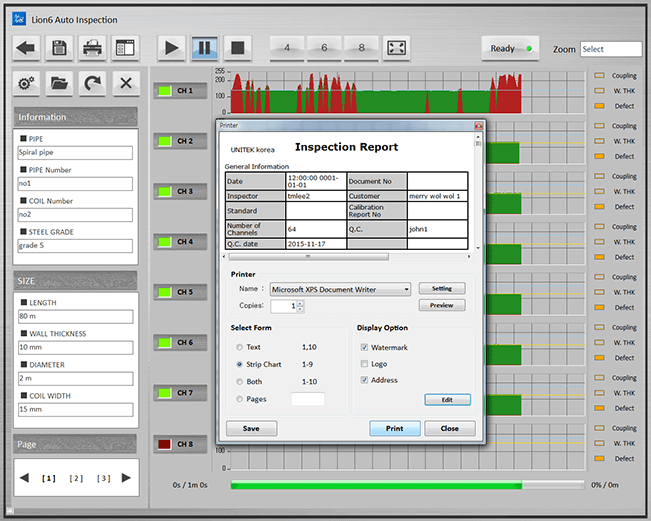The width and height of the screenshot is (651, 521).
Task: Click the green inspection progress bar
Action: coord(376,485)
